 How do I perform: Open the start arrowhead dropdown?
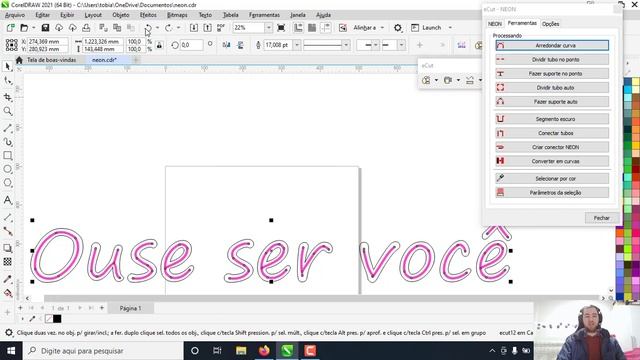376,45
